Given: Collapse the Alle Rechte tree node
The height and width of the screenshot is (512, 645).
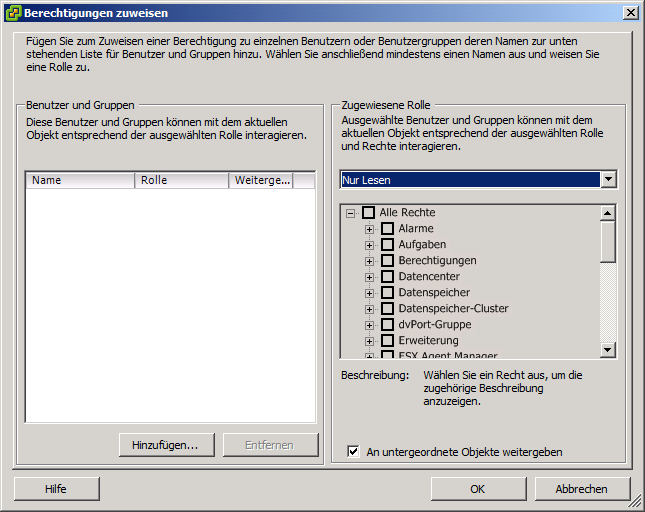Looking at the screenshot, I should click(350, 213).
